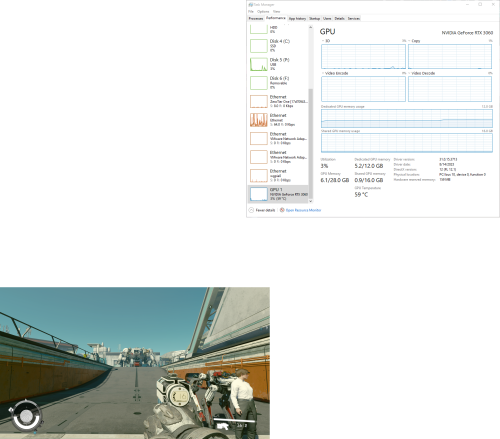Switch to the Processes tab
This screenshot has height=439, width=500.
point(256,19)
